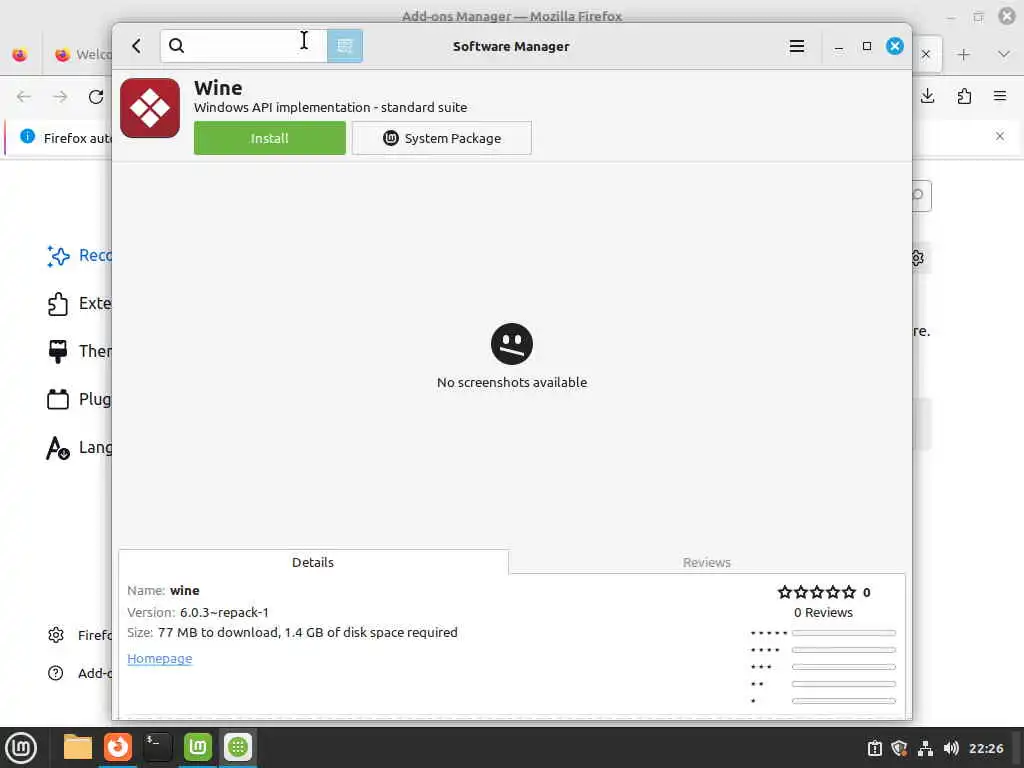1024x768 pixels.
Task: Click Firefox forward arrow button
Action: pyautogui.click(x=60, y=97)
